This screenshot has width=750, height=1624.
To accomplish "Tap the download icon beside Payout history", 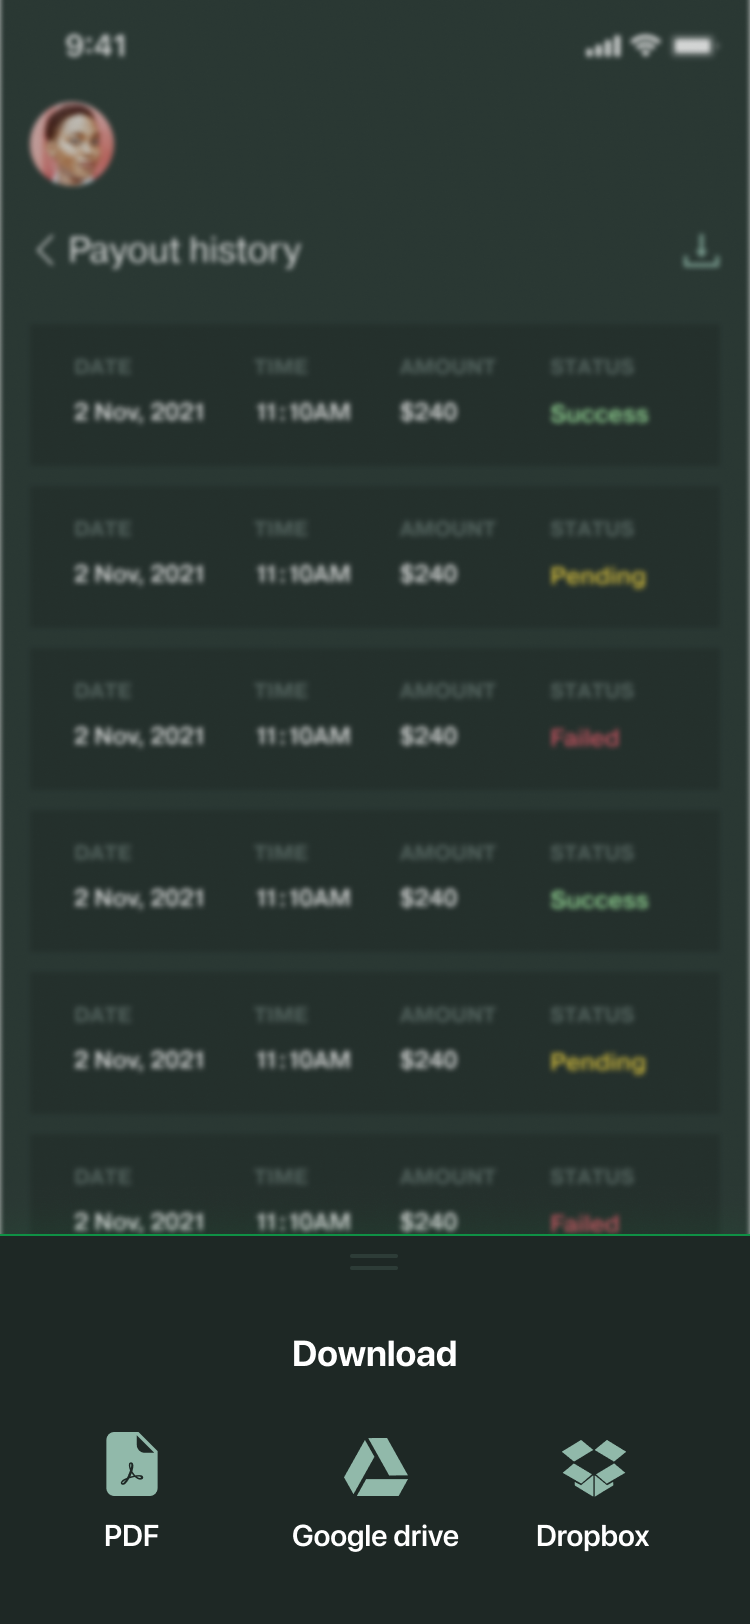I will (x=701, y=251).
